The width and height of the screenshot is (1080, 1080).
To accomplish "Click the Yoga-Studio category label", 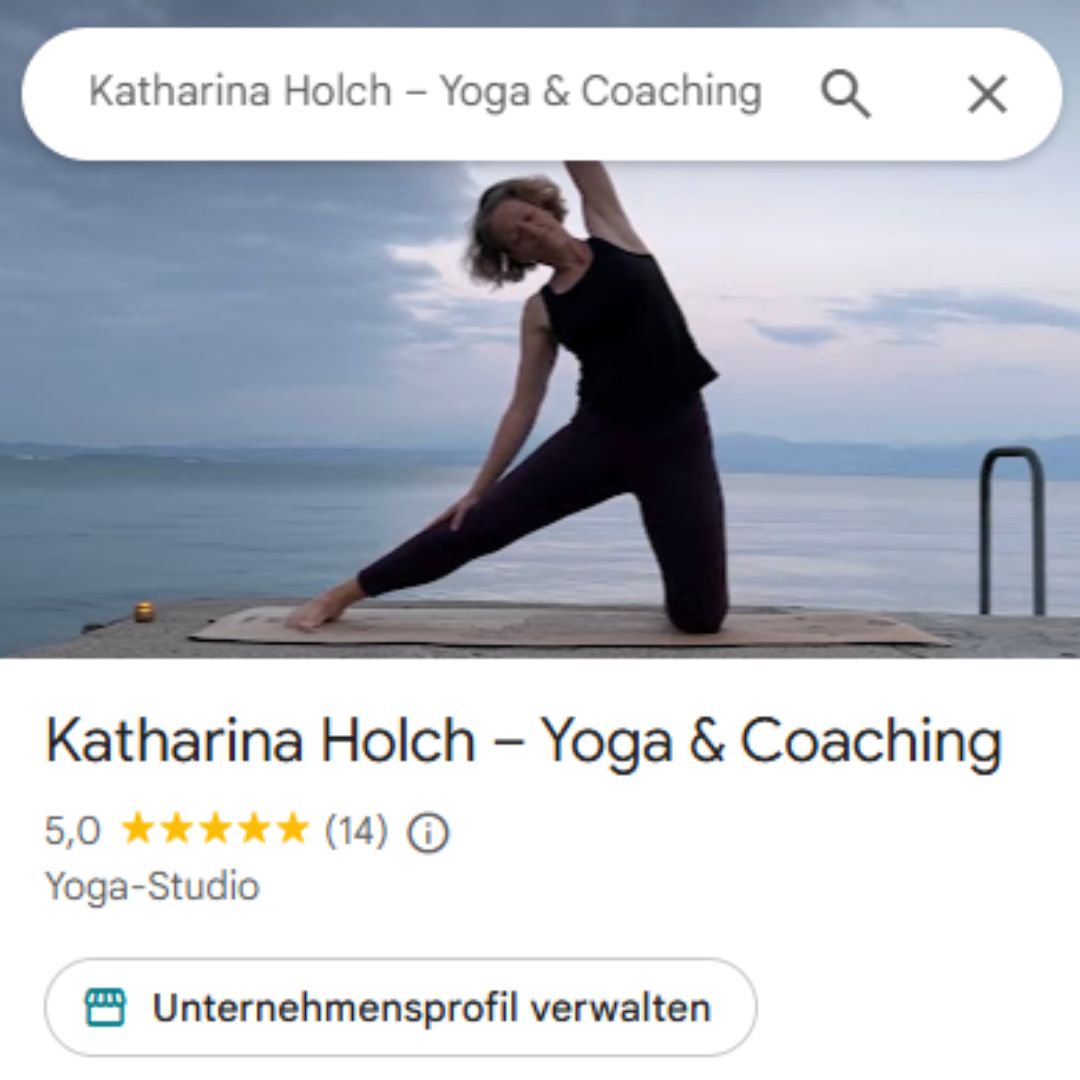I will point(152,886).
